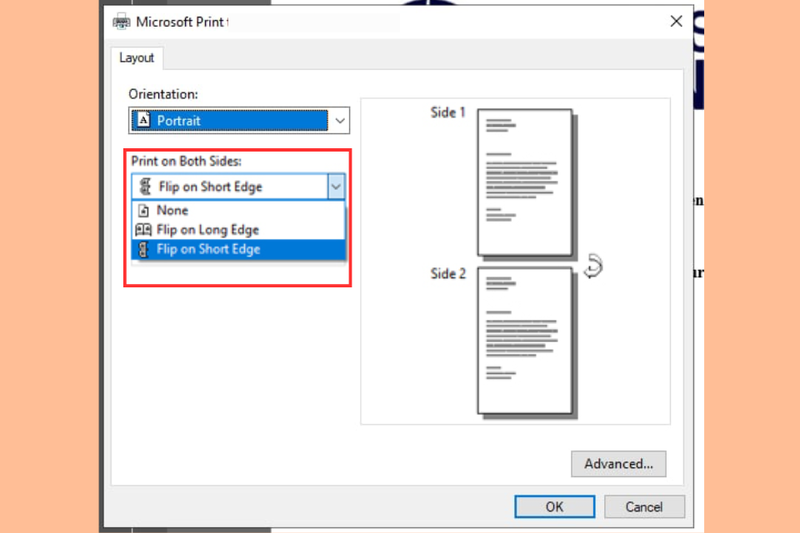
Task: Click the Microsoft Print title text
Action: click(x=182, y=22)
